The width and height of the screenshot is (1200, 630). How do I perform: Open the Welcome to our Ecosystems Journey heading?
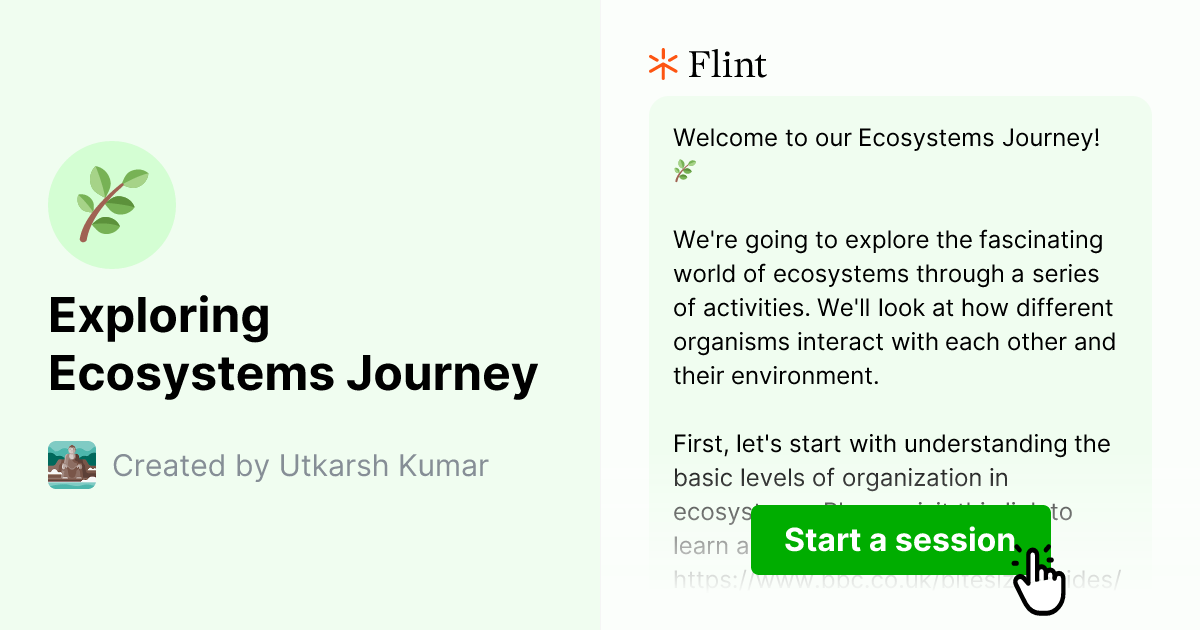[x=888, y=138]
